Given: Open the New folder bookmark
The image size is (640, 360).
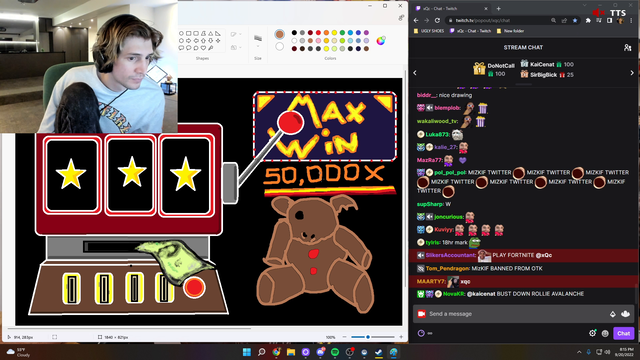Looking at the screenshot, I should (510, 31).
